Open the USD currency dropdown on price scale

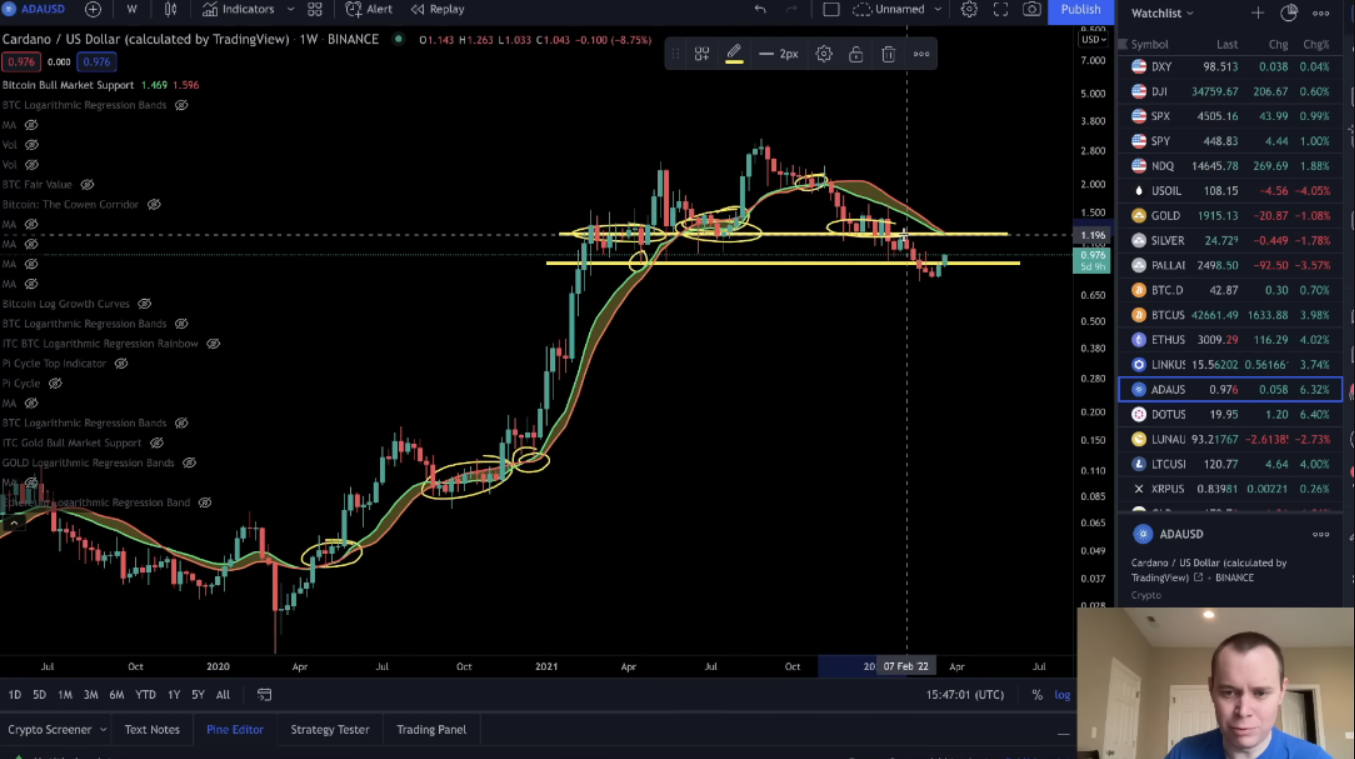coord(1093,39)
